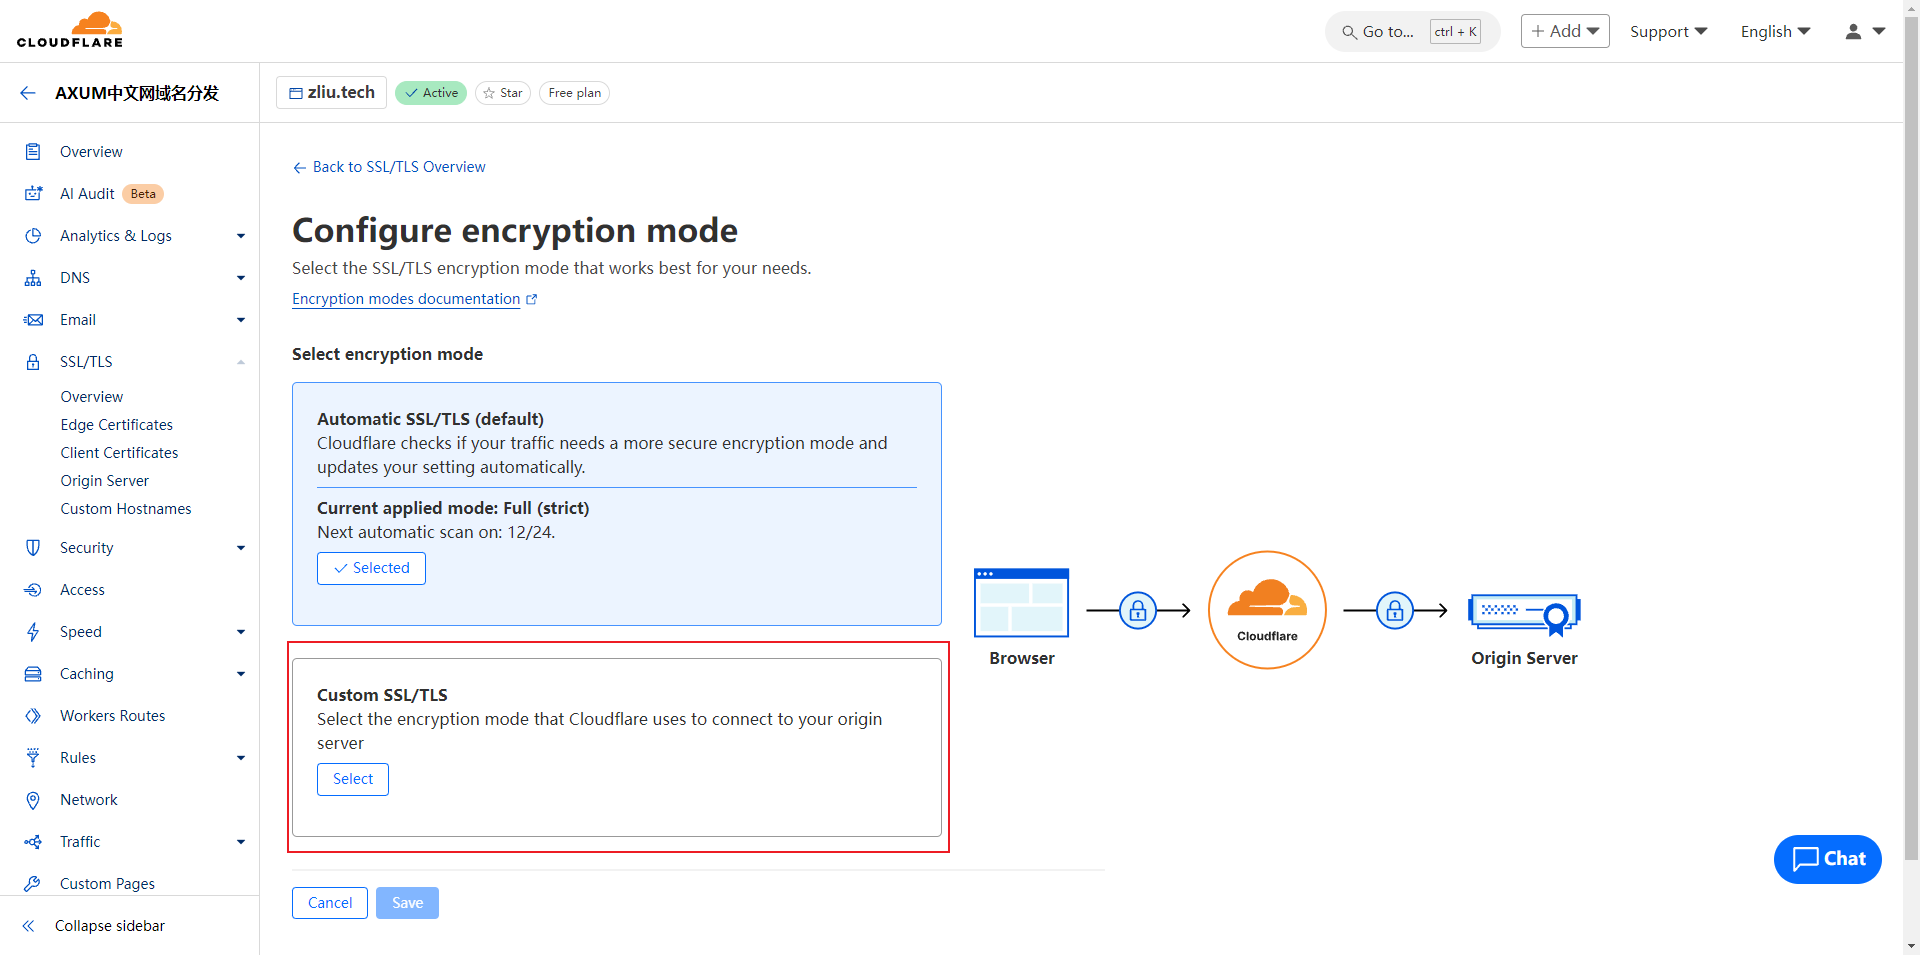Click external link icon after documentation link
Image resolution: width=1920 pixels, height=955 pixels.
[532, 299]
